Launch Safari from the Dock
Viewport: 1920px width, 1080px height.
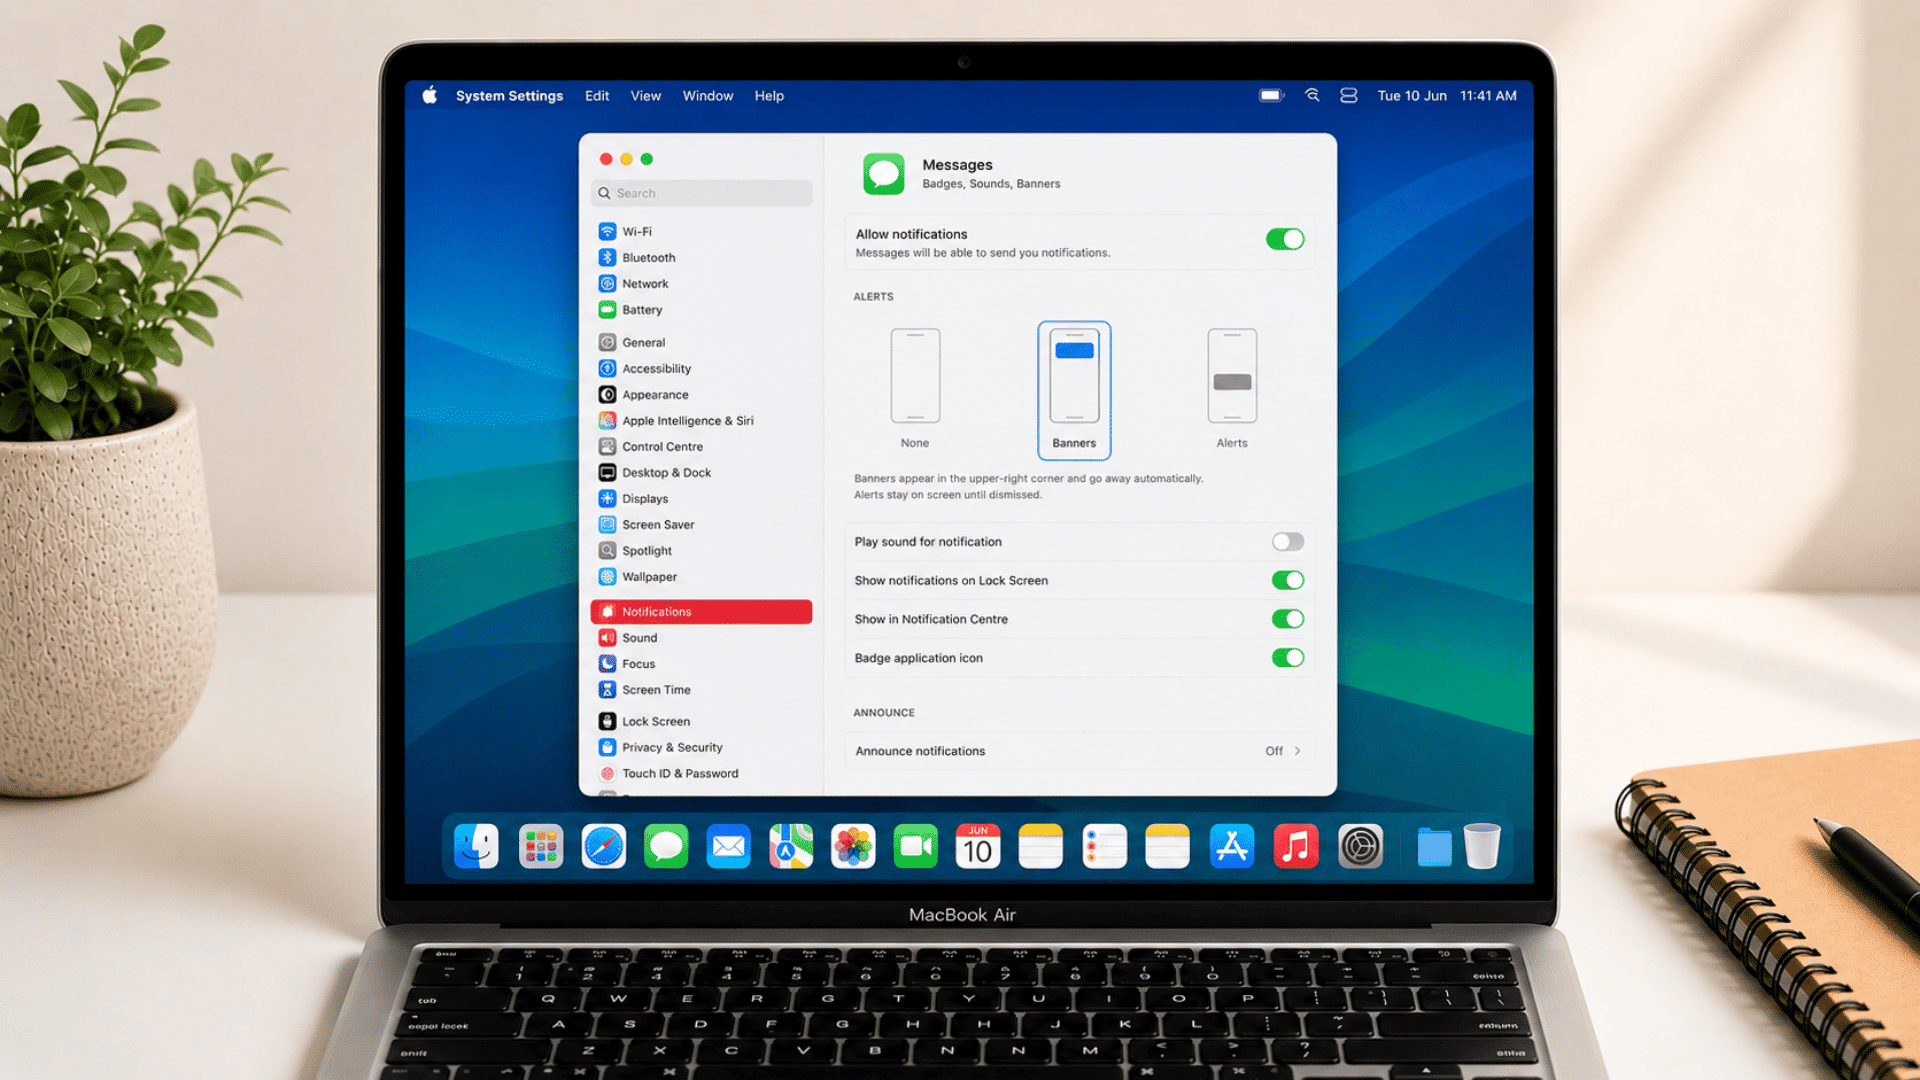pos(604,847)
